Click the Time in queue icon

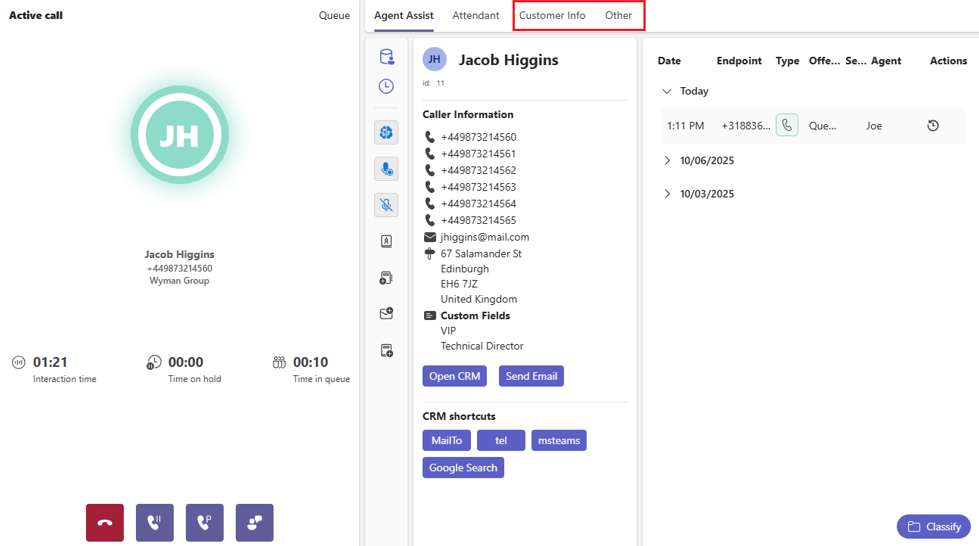tap(279, 362)
